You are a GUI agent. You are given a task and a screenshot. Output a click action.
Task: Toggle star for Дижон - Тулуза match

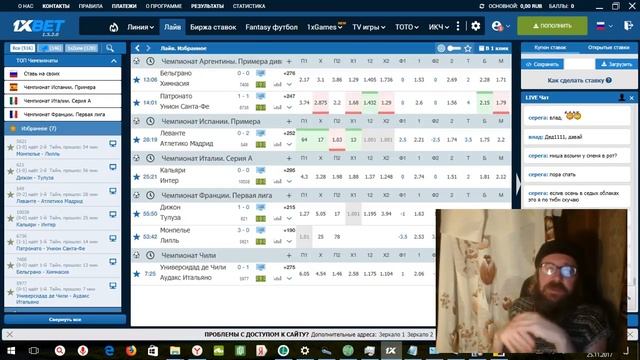(x=136, y=213)
